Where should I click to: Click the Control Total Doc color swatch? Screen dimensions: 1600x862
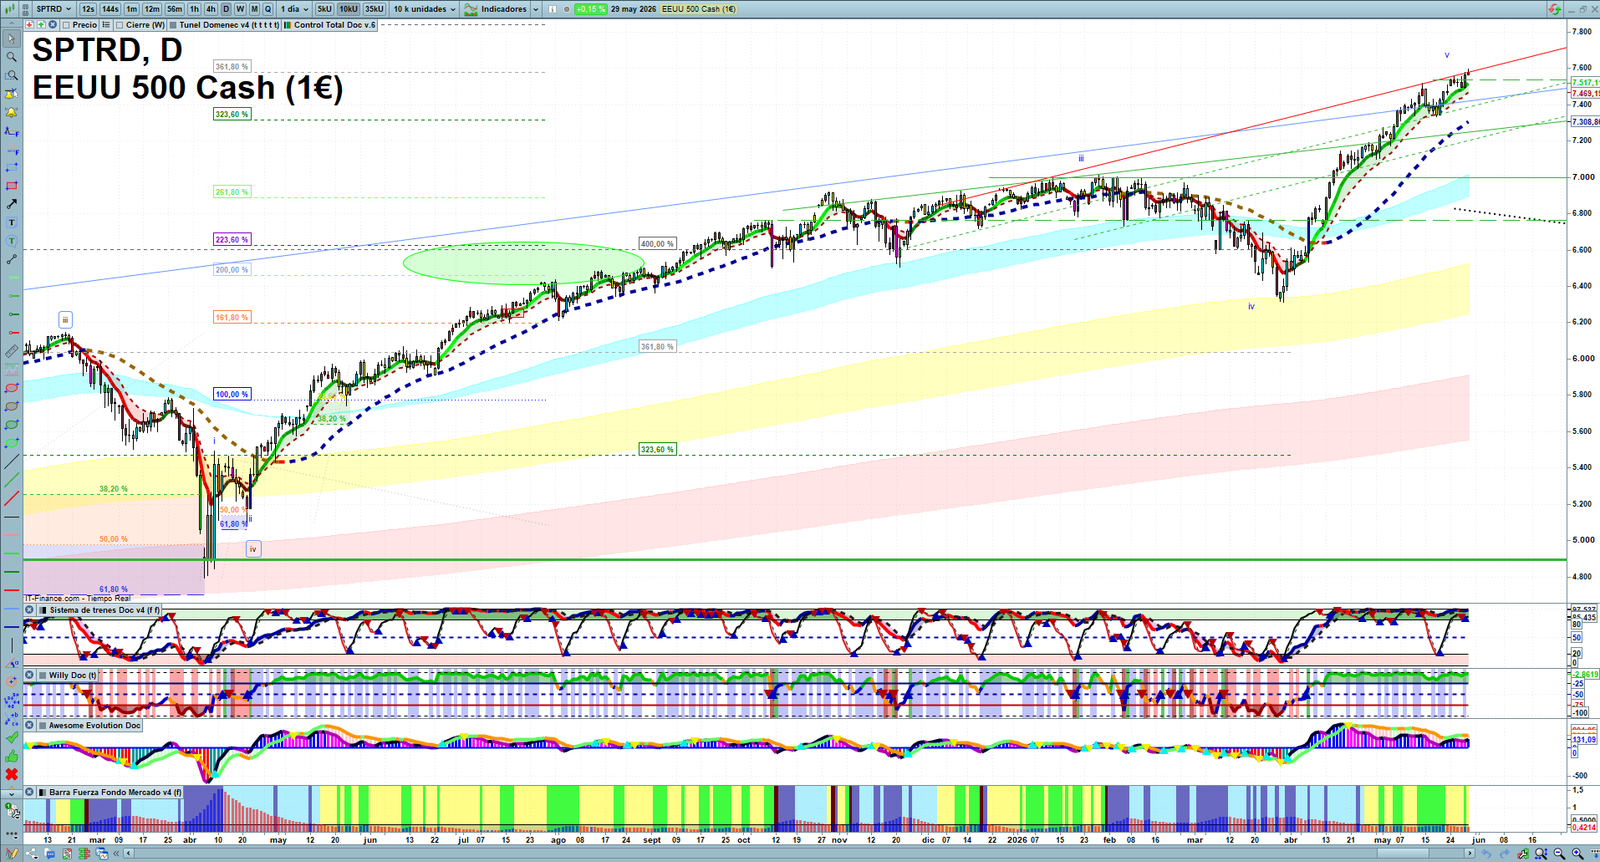[287, 25]
